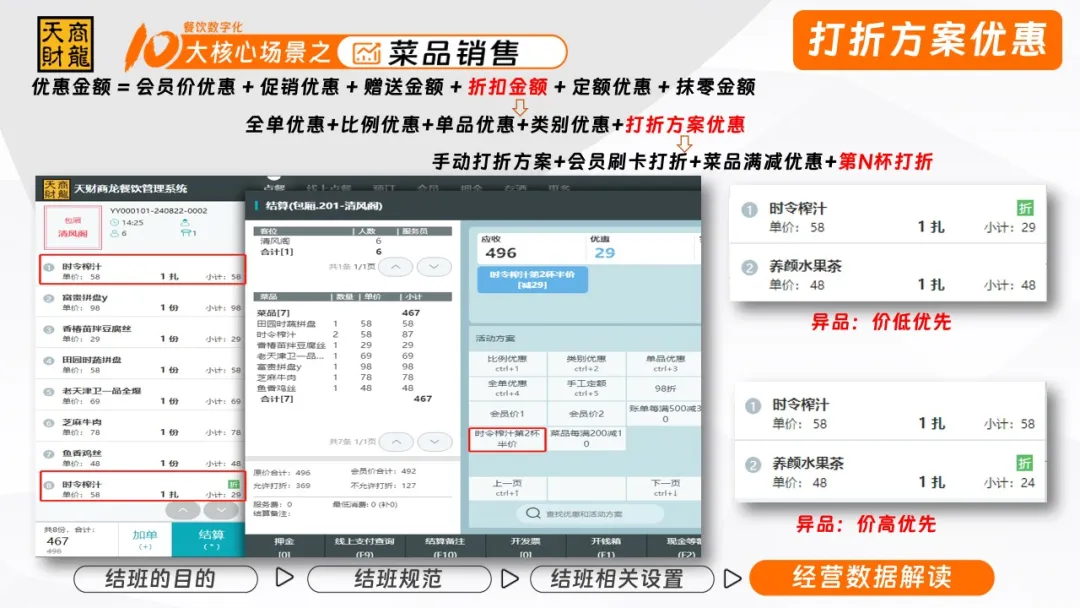
Task: Click the table icon next to 1
Action: [185, 233]
